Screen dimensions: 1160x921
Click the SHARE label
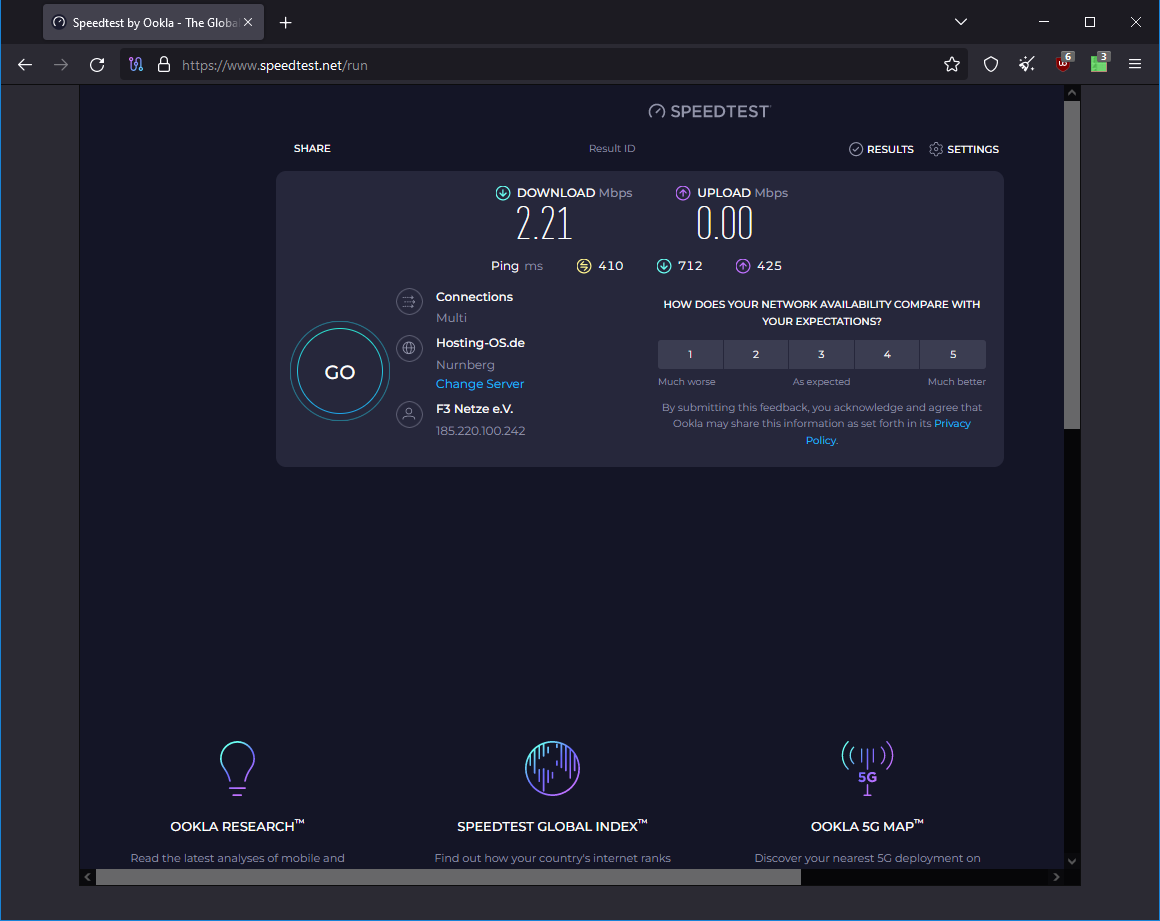coord(312,149)
